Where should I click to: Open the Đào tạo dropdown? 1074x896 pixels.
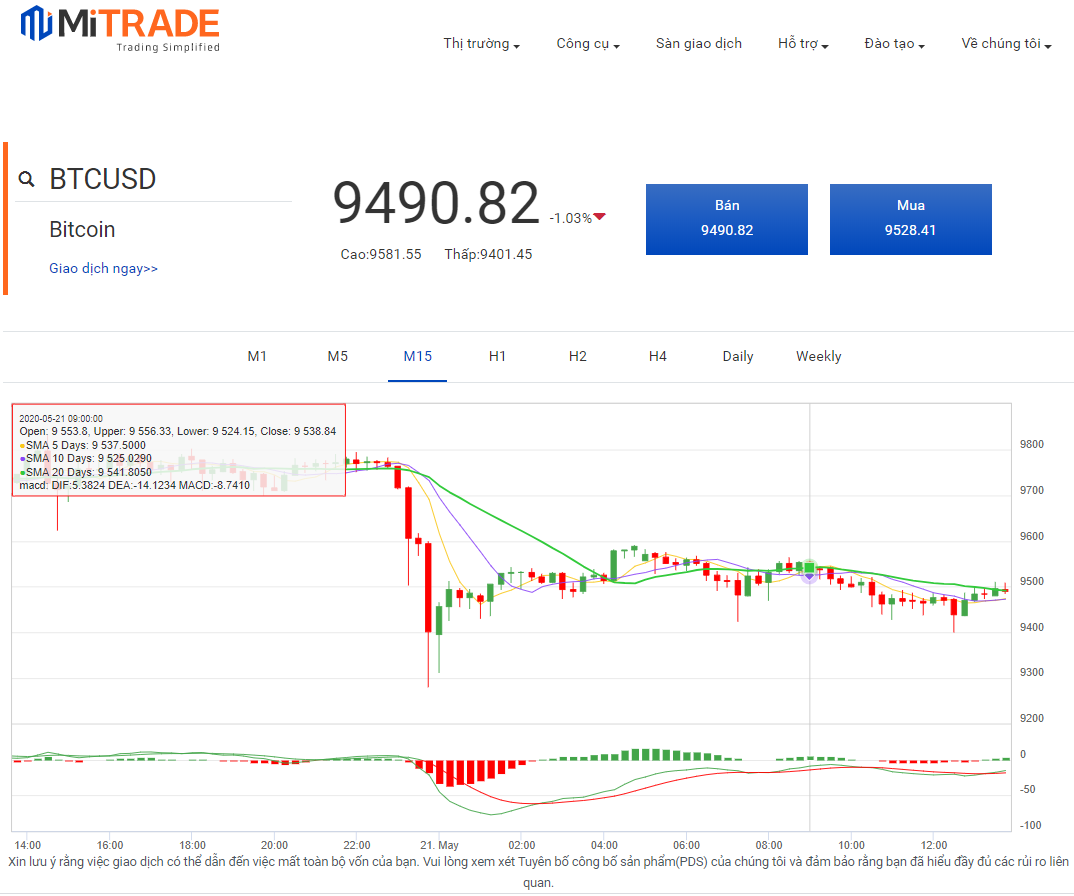click(x=894, y=44)
